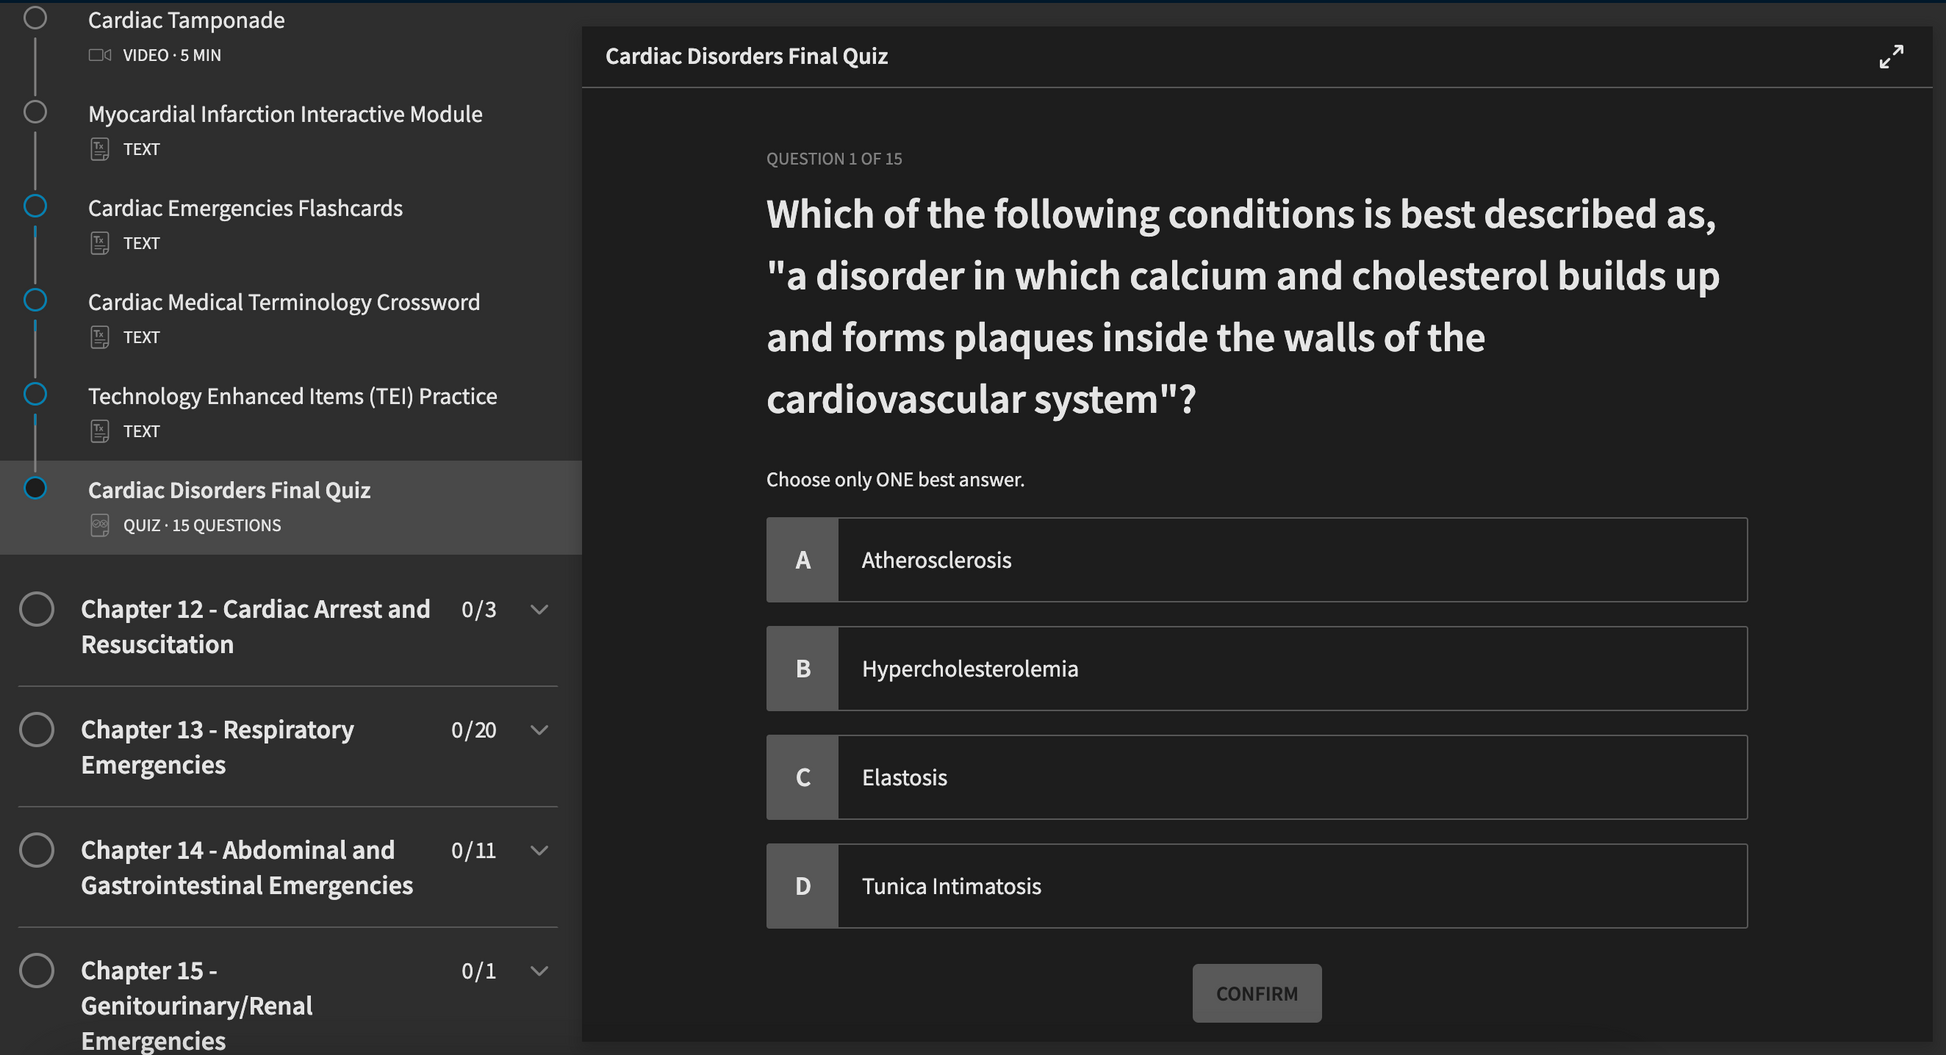Click text icon under Technology Enhanced Items Practice

tap(100, 431)
